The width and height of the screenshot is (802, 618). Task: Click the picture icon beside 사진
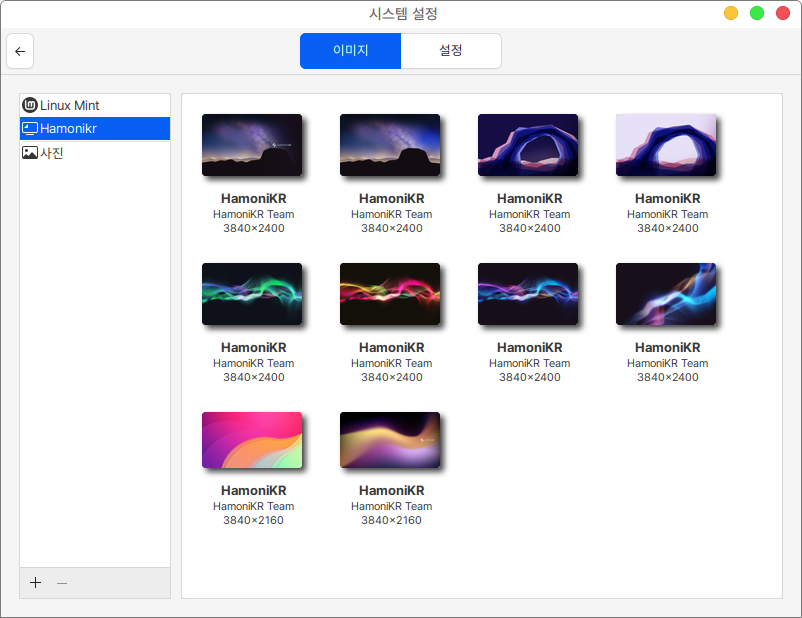point(30,153)
